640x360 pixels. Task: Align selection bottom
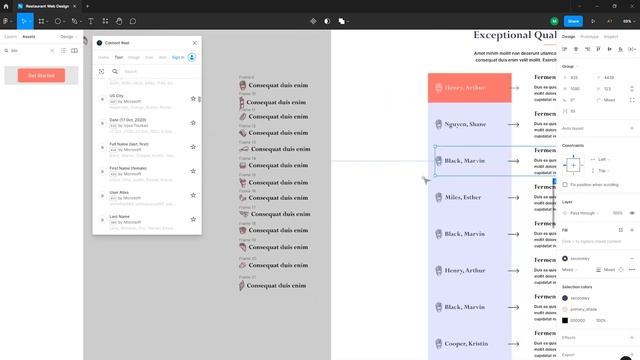pos(620,49)
